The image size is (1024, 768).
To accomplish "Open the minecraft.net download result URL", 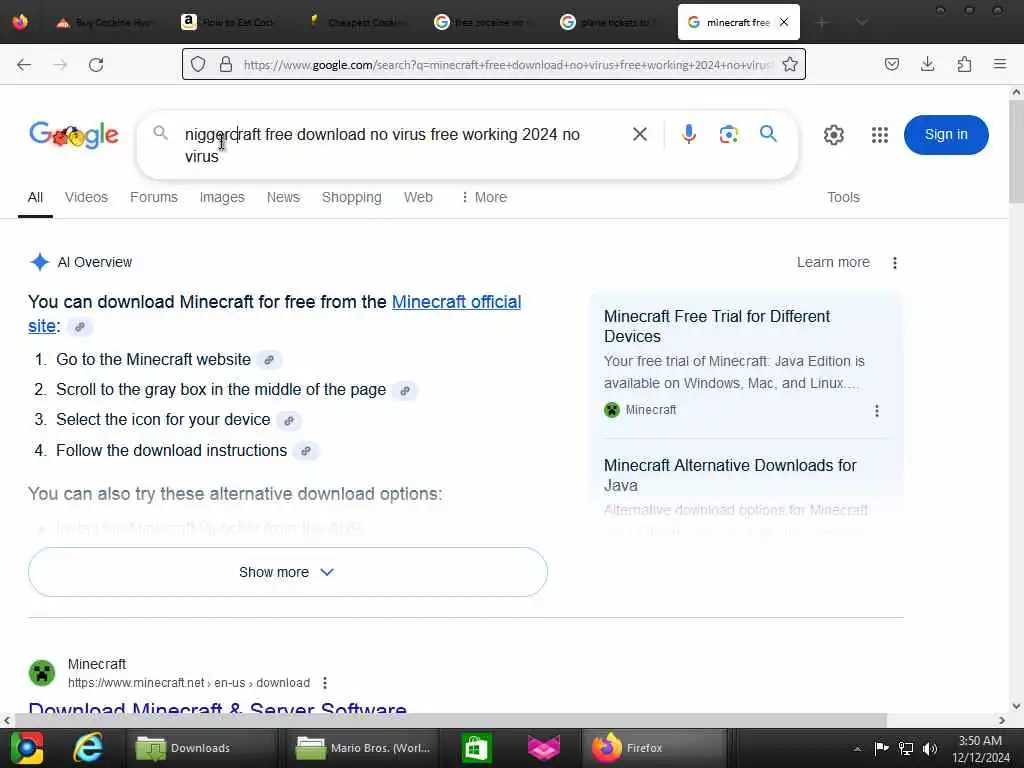I will [189, 683].
